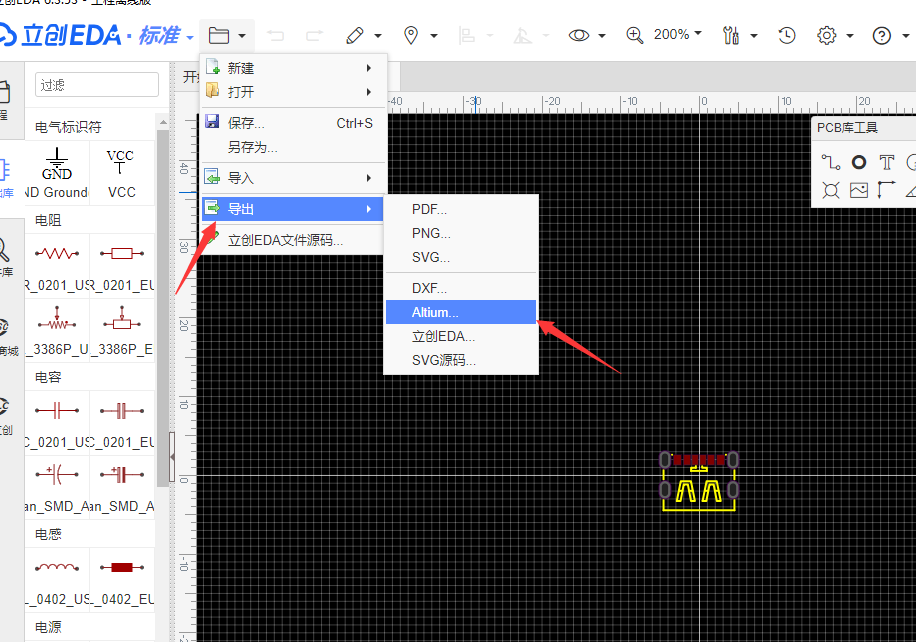916x642 pixels.
Task: Select the text tool in PCB库工具
Action: [x=887, y=162]
